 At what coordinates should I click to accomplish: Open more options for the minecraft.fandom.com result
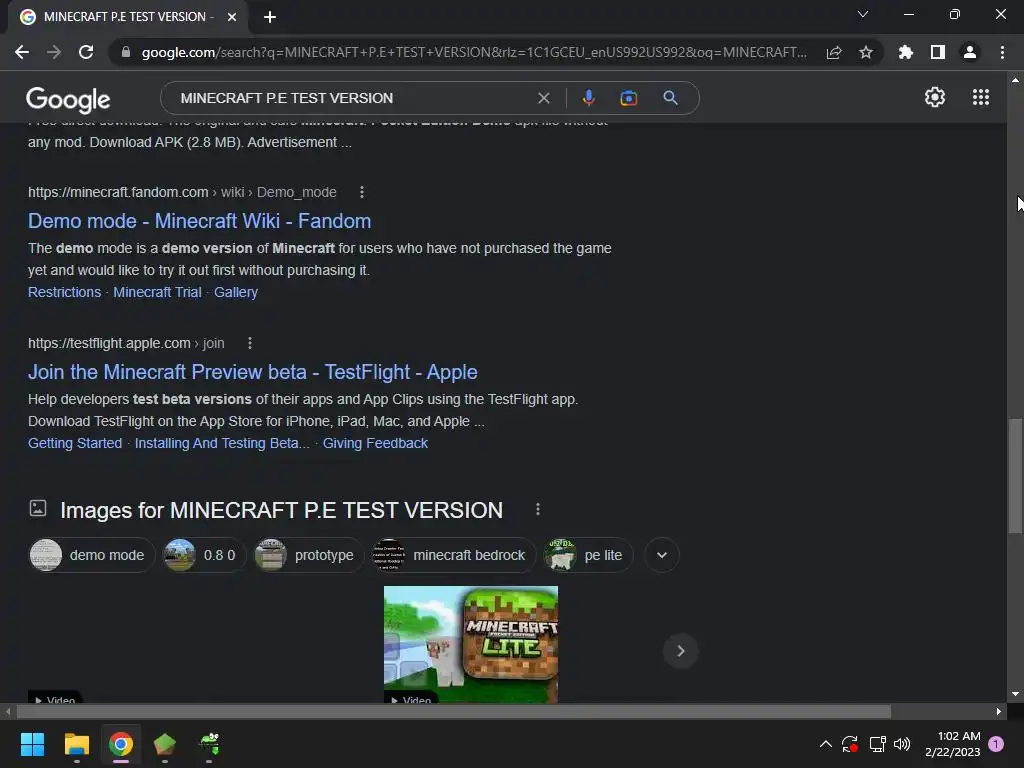(362, 192)
